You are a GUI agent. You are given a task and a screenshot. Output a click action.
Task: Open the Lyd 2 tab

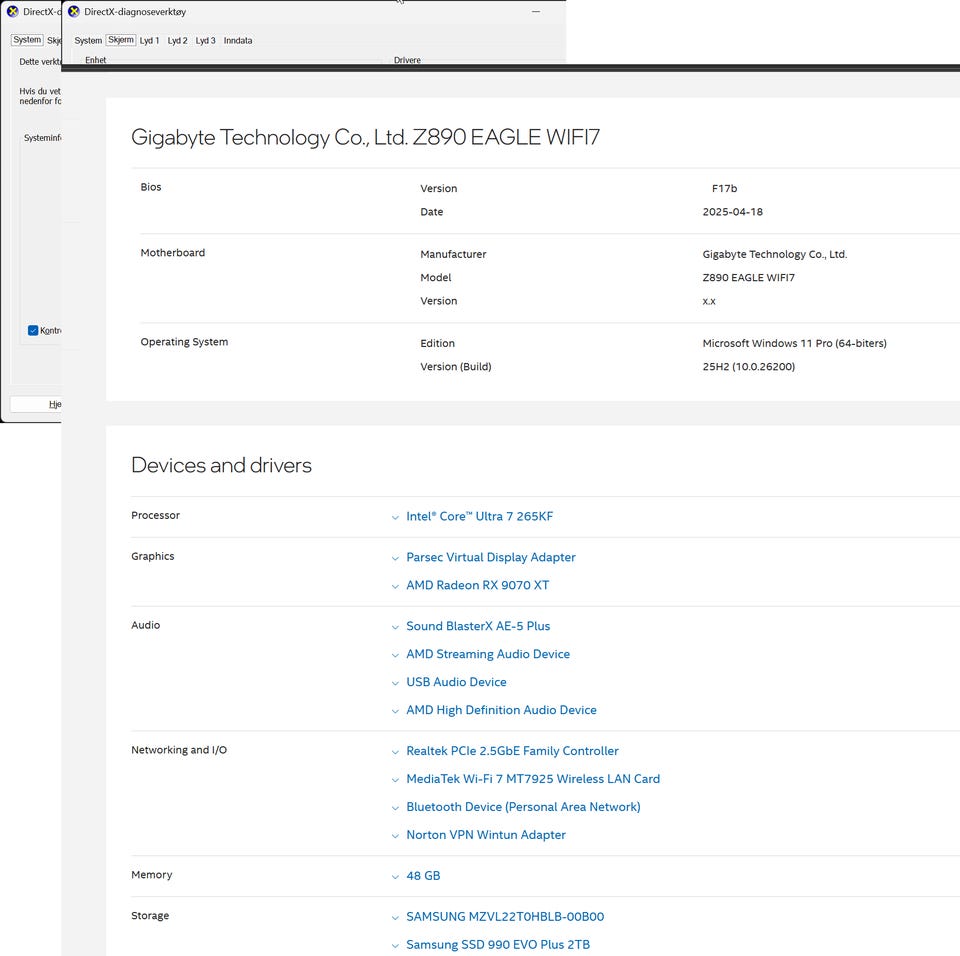point(178,40)
